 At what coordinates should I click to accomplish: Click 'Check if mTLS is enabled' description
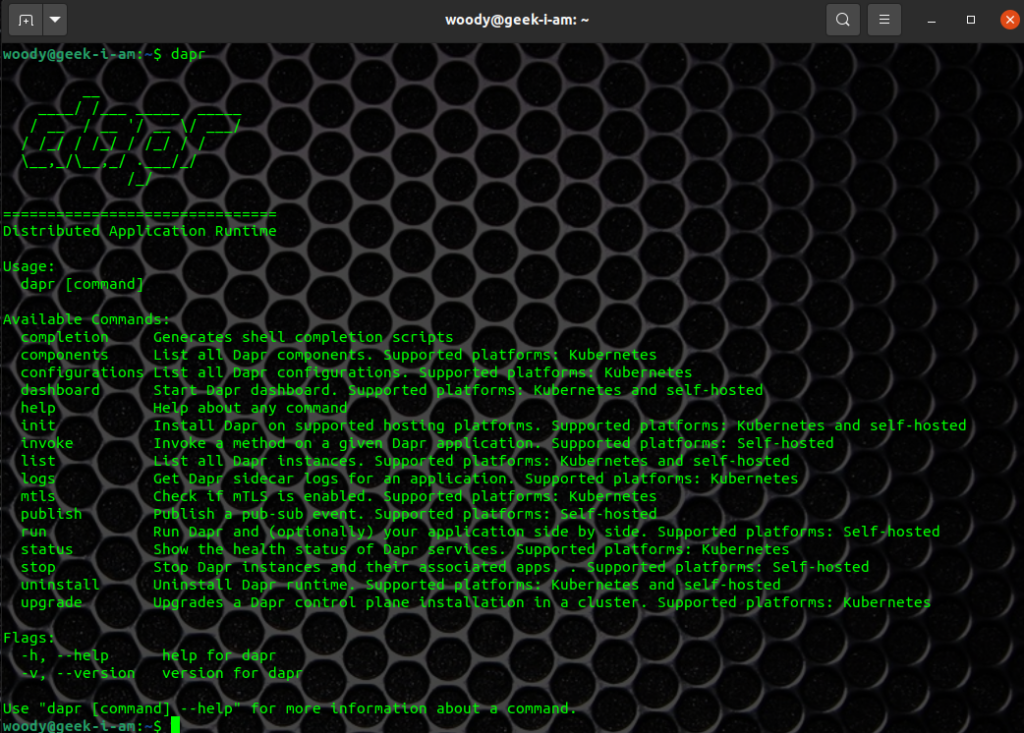click(x=263, y=496)
